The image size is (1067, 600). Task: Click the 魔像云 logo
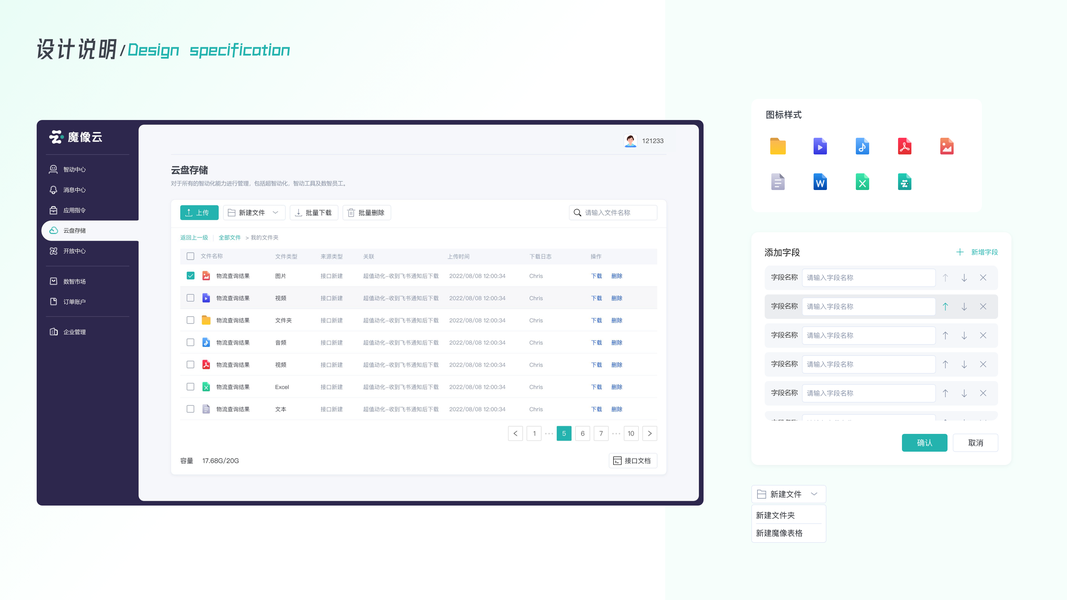click(76, 137)
